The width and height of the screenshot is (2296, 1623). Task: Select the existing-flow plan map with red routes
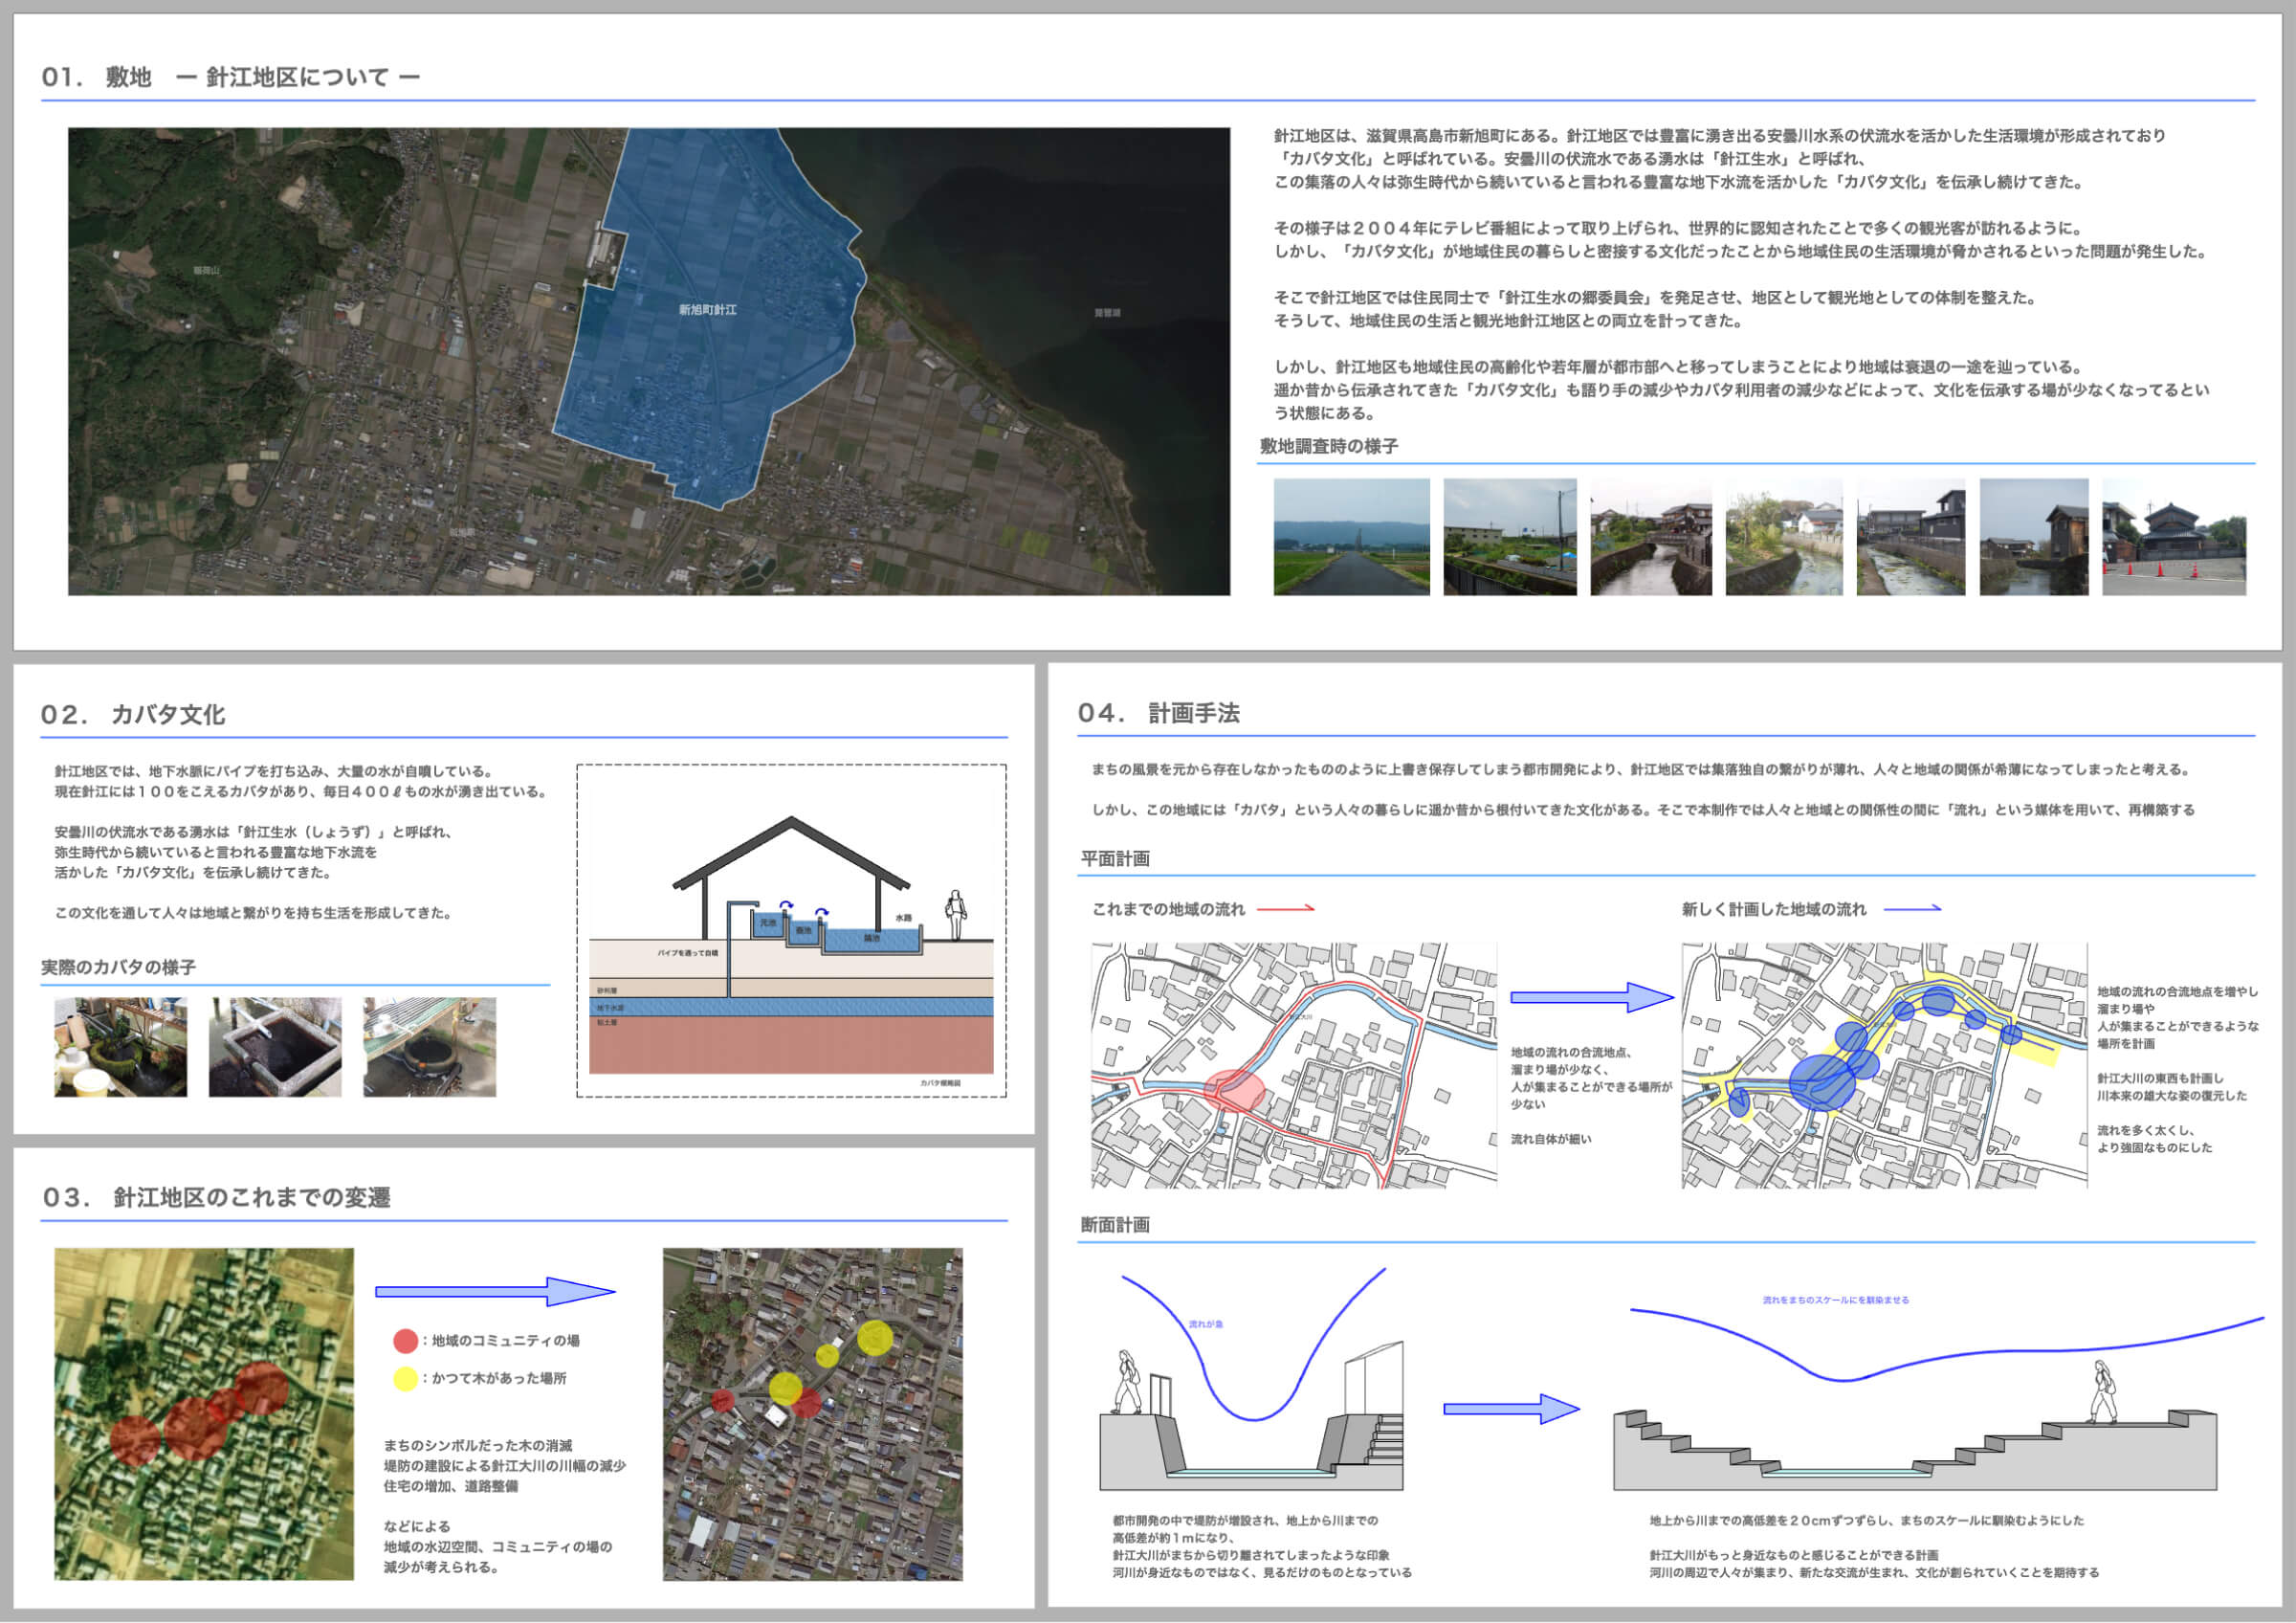(x=1294, y=1065)
